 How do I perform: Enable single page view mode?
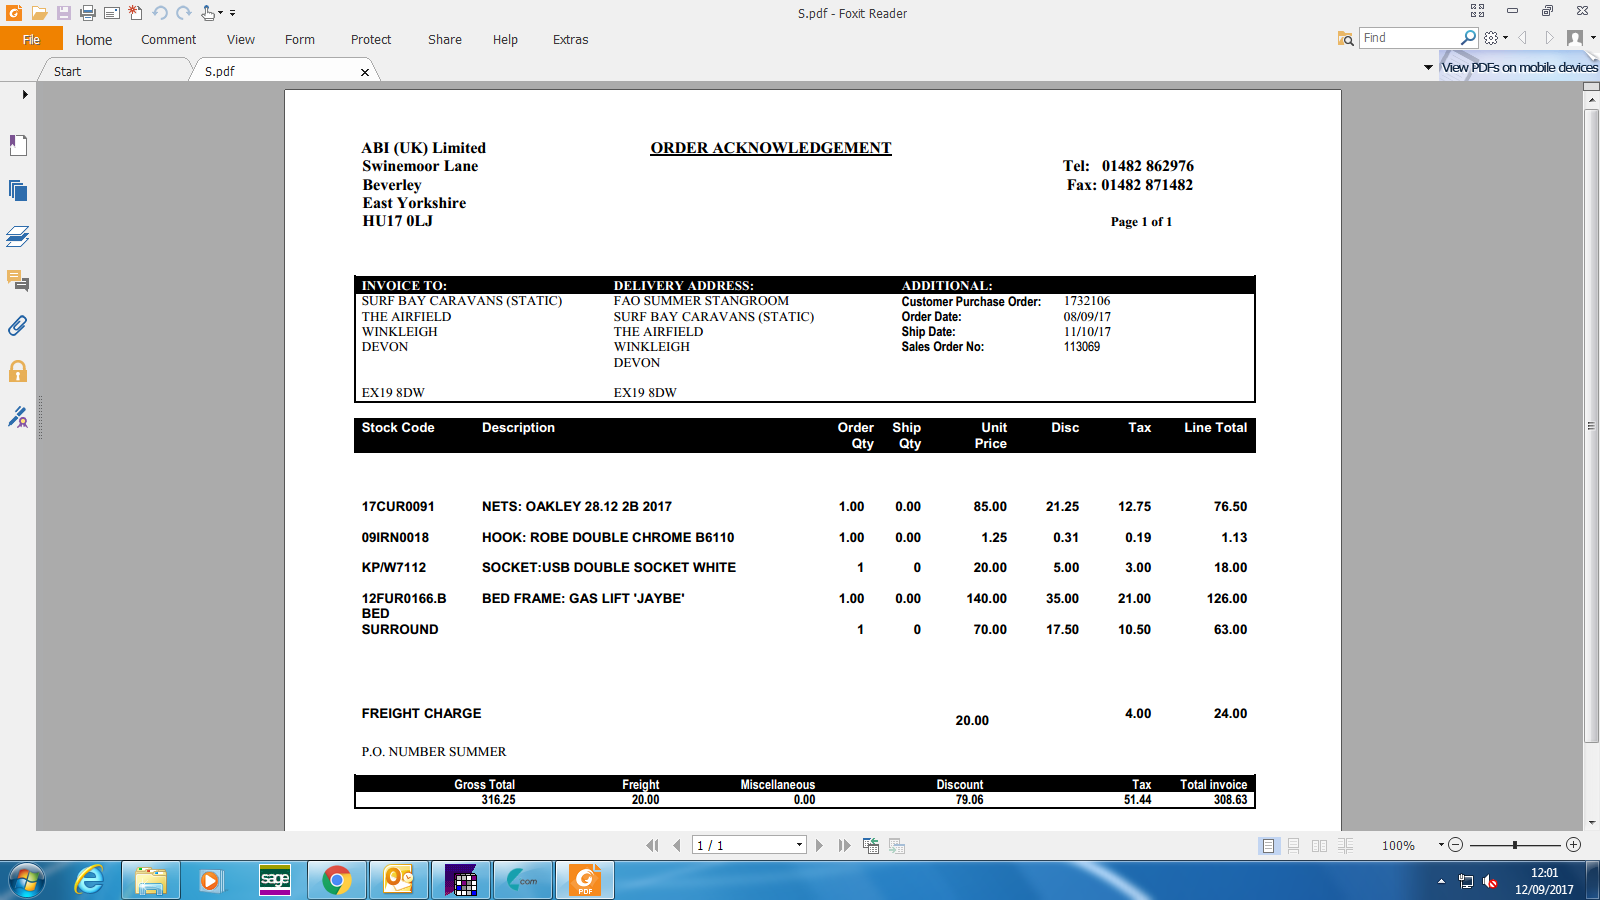pyautogui.click(x=1268, y=846)
